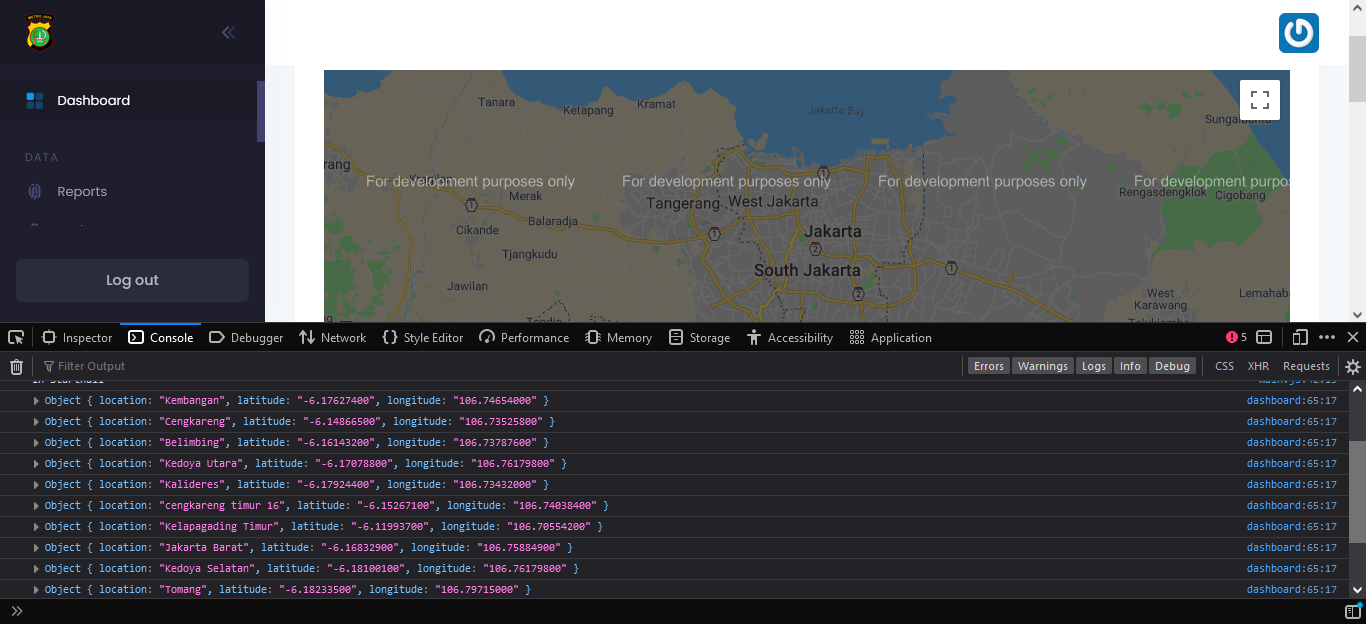Viewport: 1366px width, 624px height.
Task: Click the blue power button icon
Action: click(x=1299, y=33)
